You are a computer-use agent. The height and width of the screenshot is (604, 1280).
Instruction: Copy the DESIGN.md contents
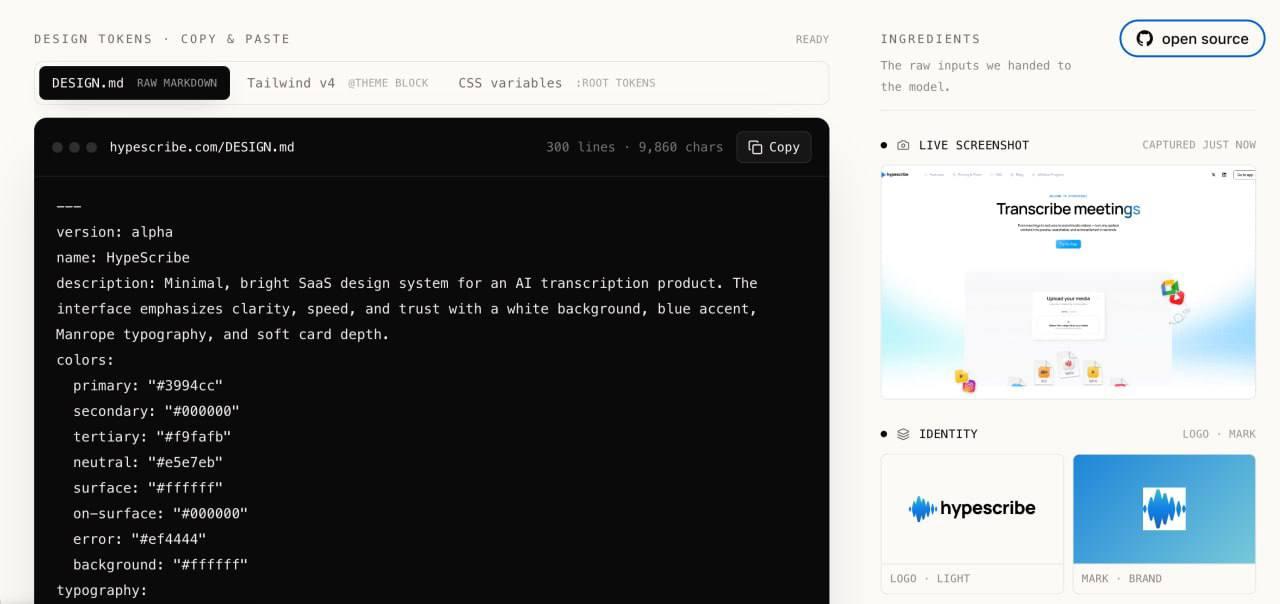774,147
